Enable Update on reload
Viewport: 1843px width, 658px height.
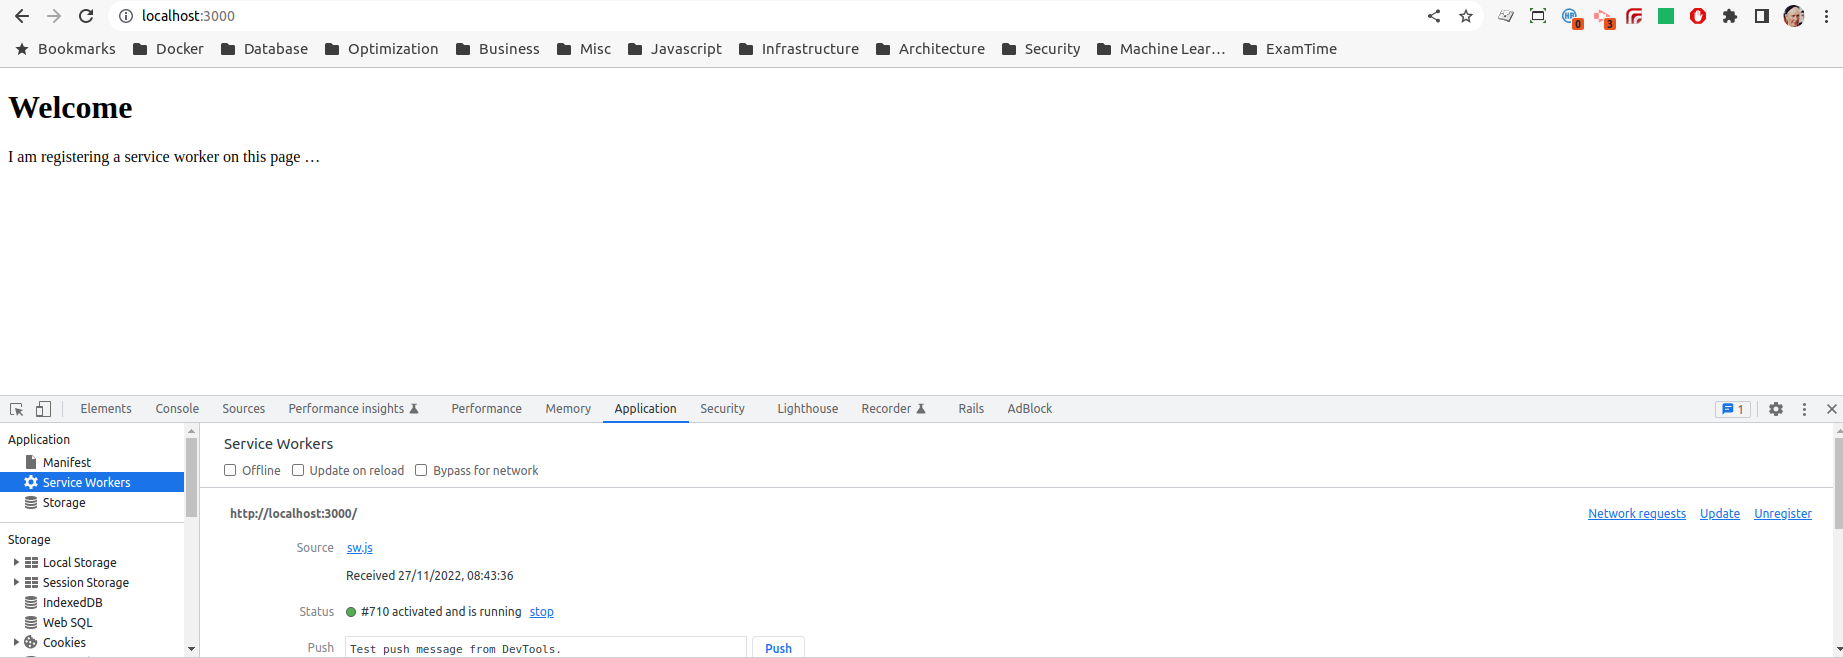(x=298, y=470)
